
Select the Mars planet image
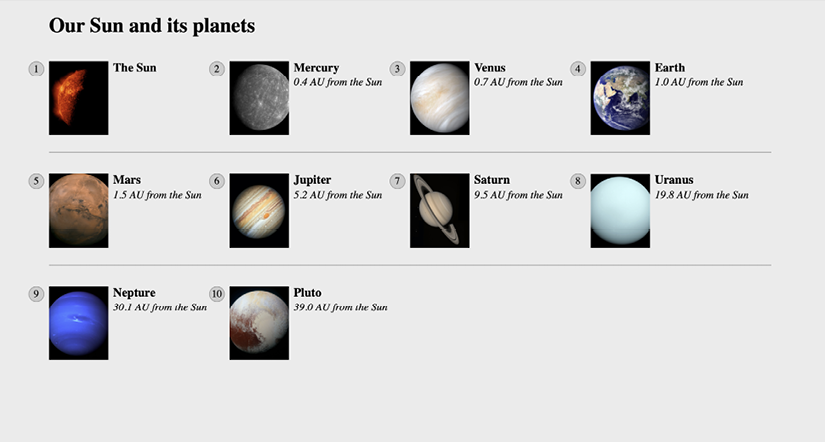click(x=78, y=210)
